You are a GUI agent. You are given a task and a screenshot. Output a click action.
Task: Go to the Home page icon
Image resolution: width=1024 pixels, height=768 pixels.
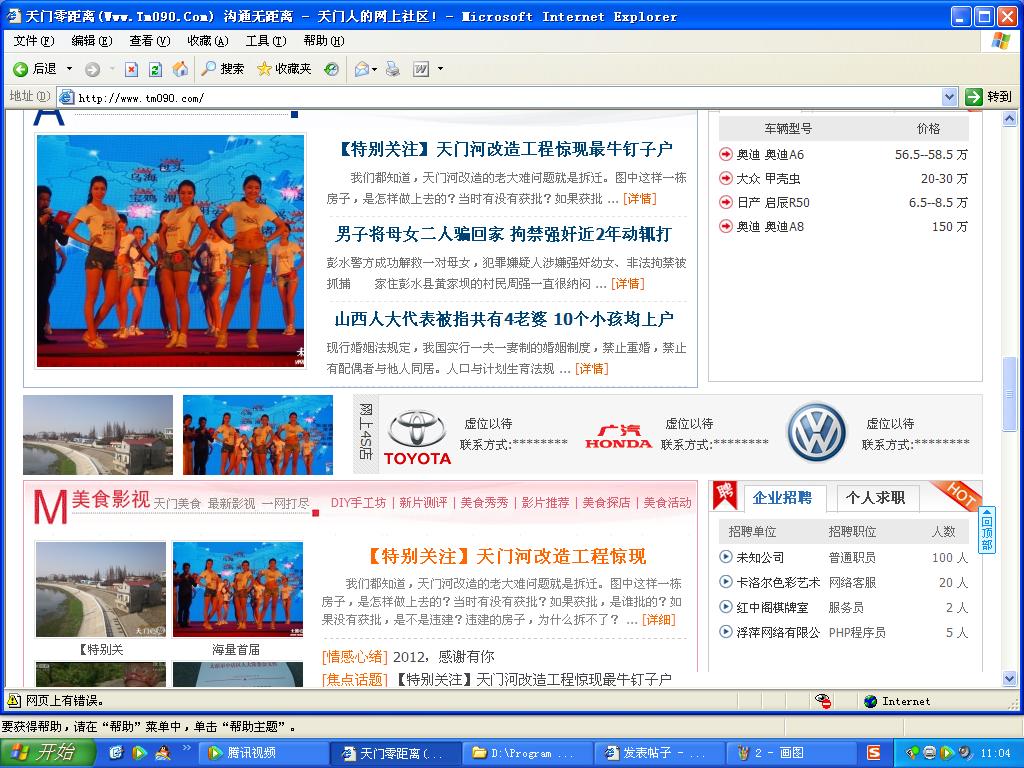(180, 69)
